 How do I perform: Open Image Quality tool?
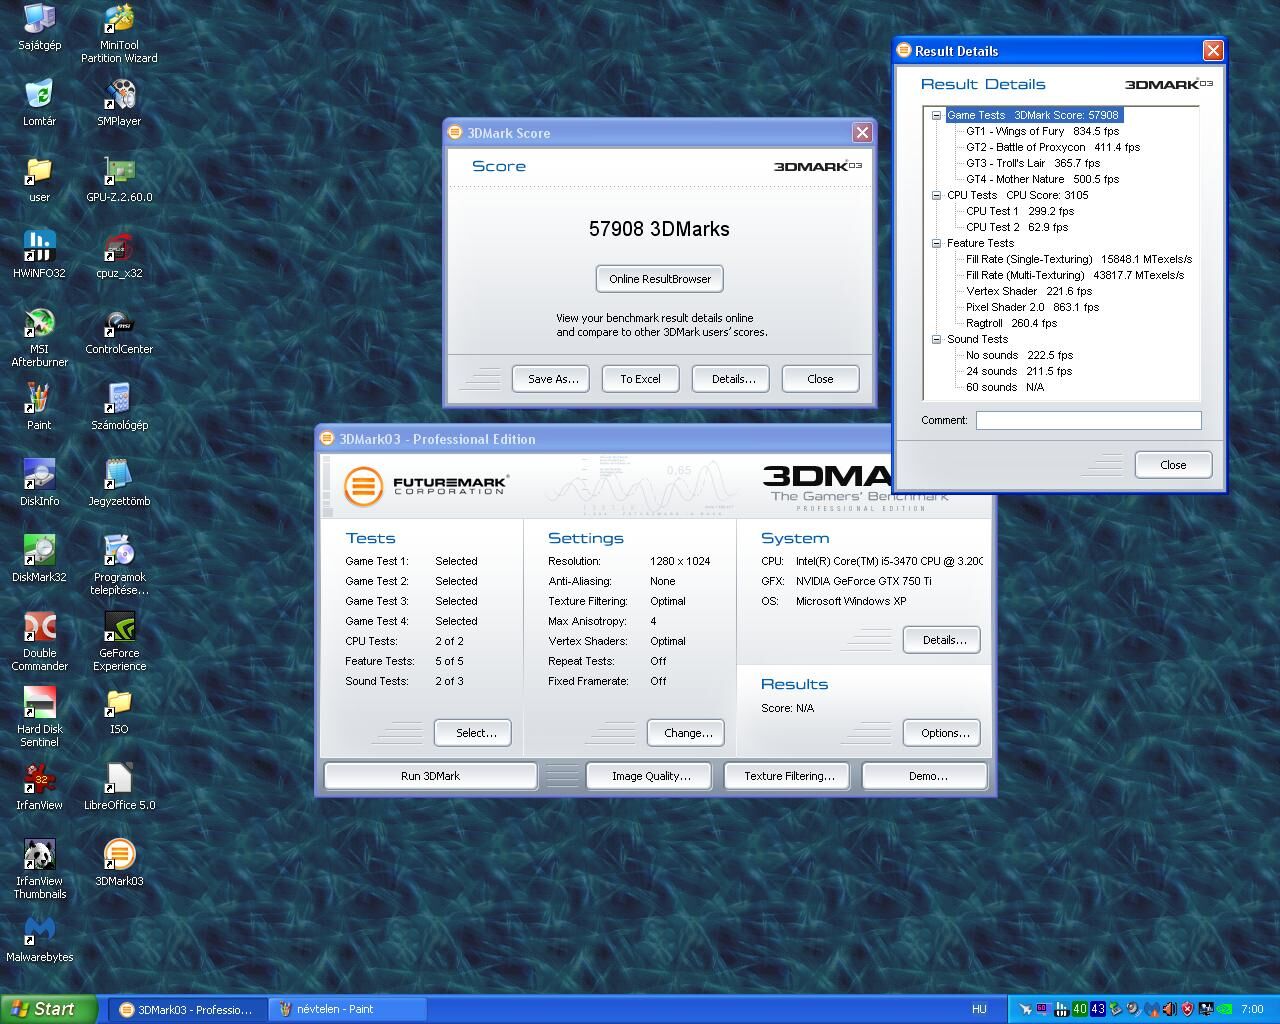(x=651, y=776)
